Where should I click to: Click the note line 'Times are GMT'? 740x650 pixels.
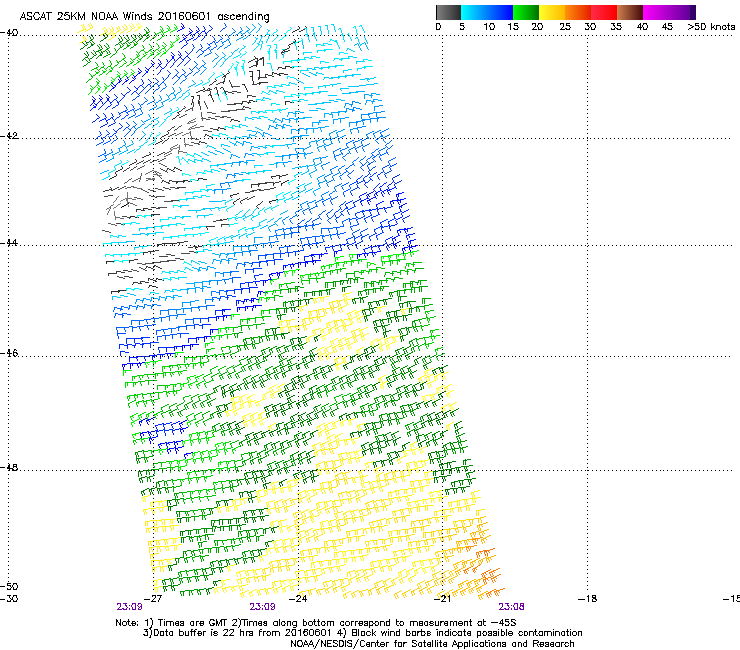pyautogui.click(x=193, y=623)
